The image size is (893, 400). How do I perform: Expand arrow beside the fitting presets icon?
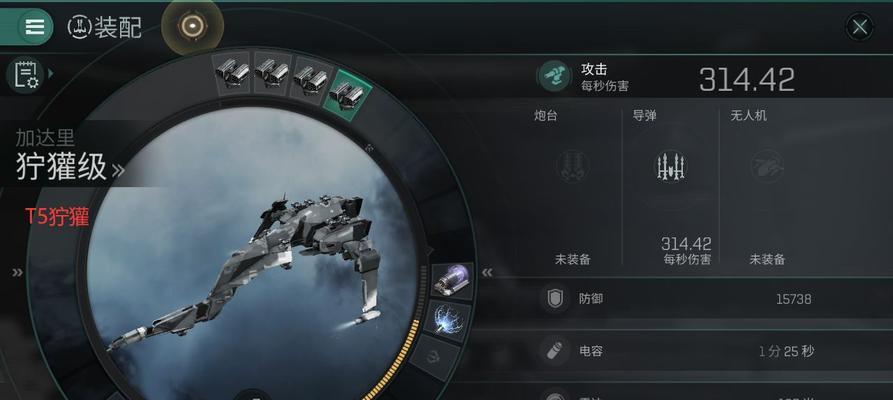[x=51, y=74]
